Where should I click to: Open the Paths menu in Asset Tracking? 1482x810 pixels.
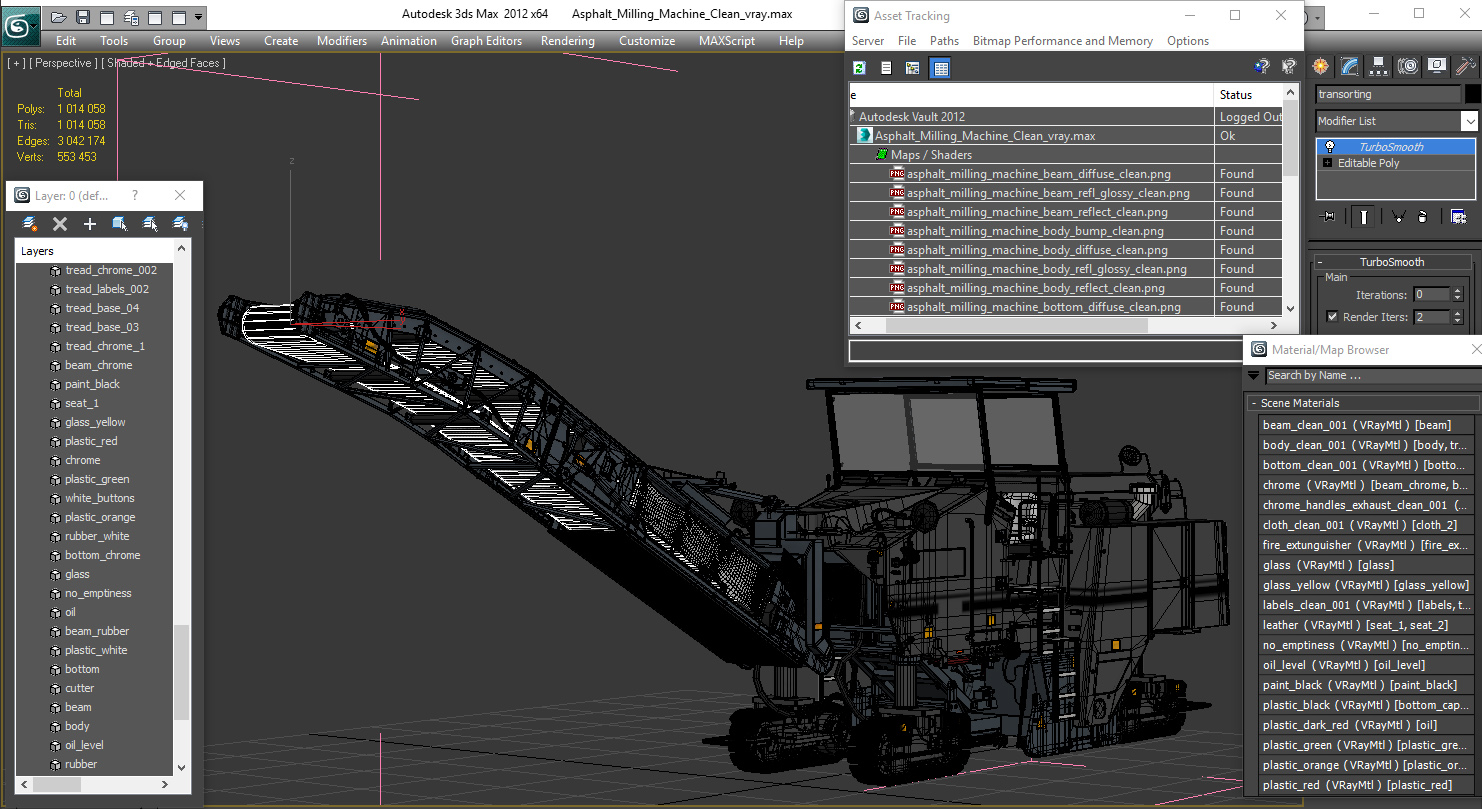point(944,41)
